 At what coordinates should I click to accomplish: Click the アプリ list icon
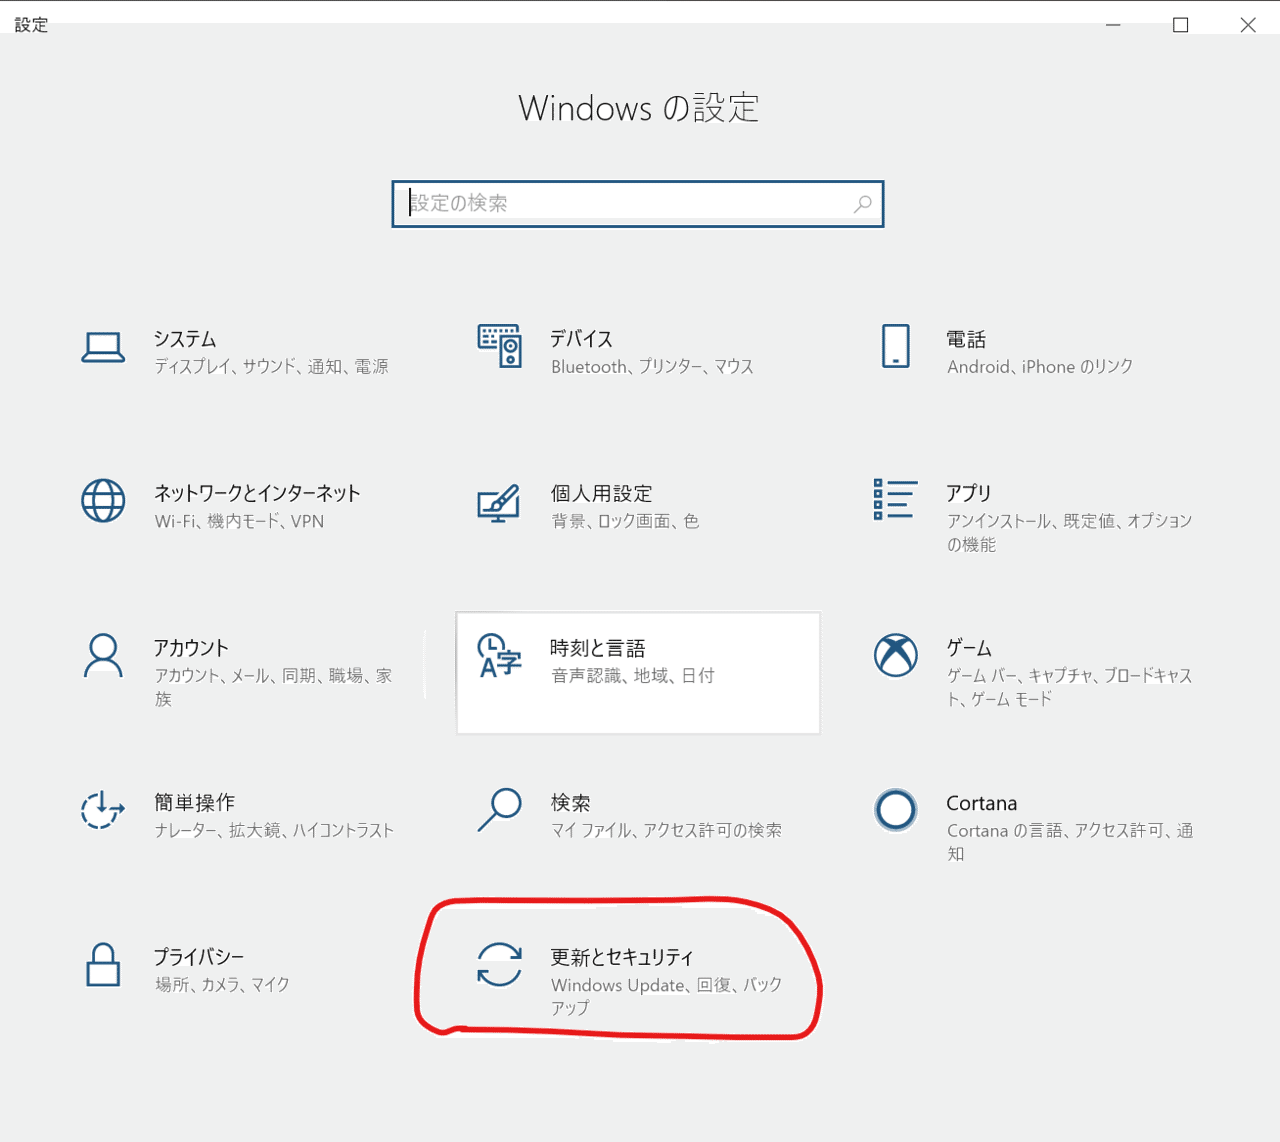pyautogui.click(x=895, y=499)
